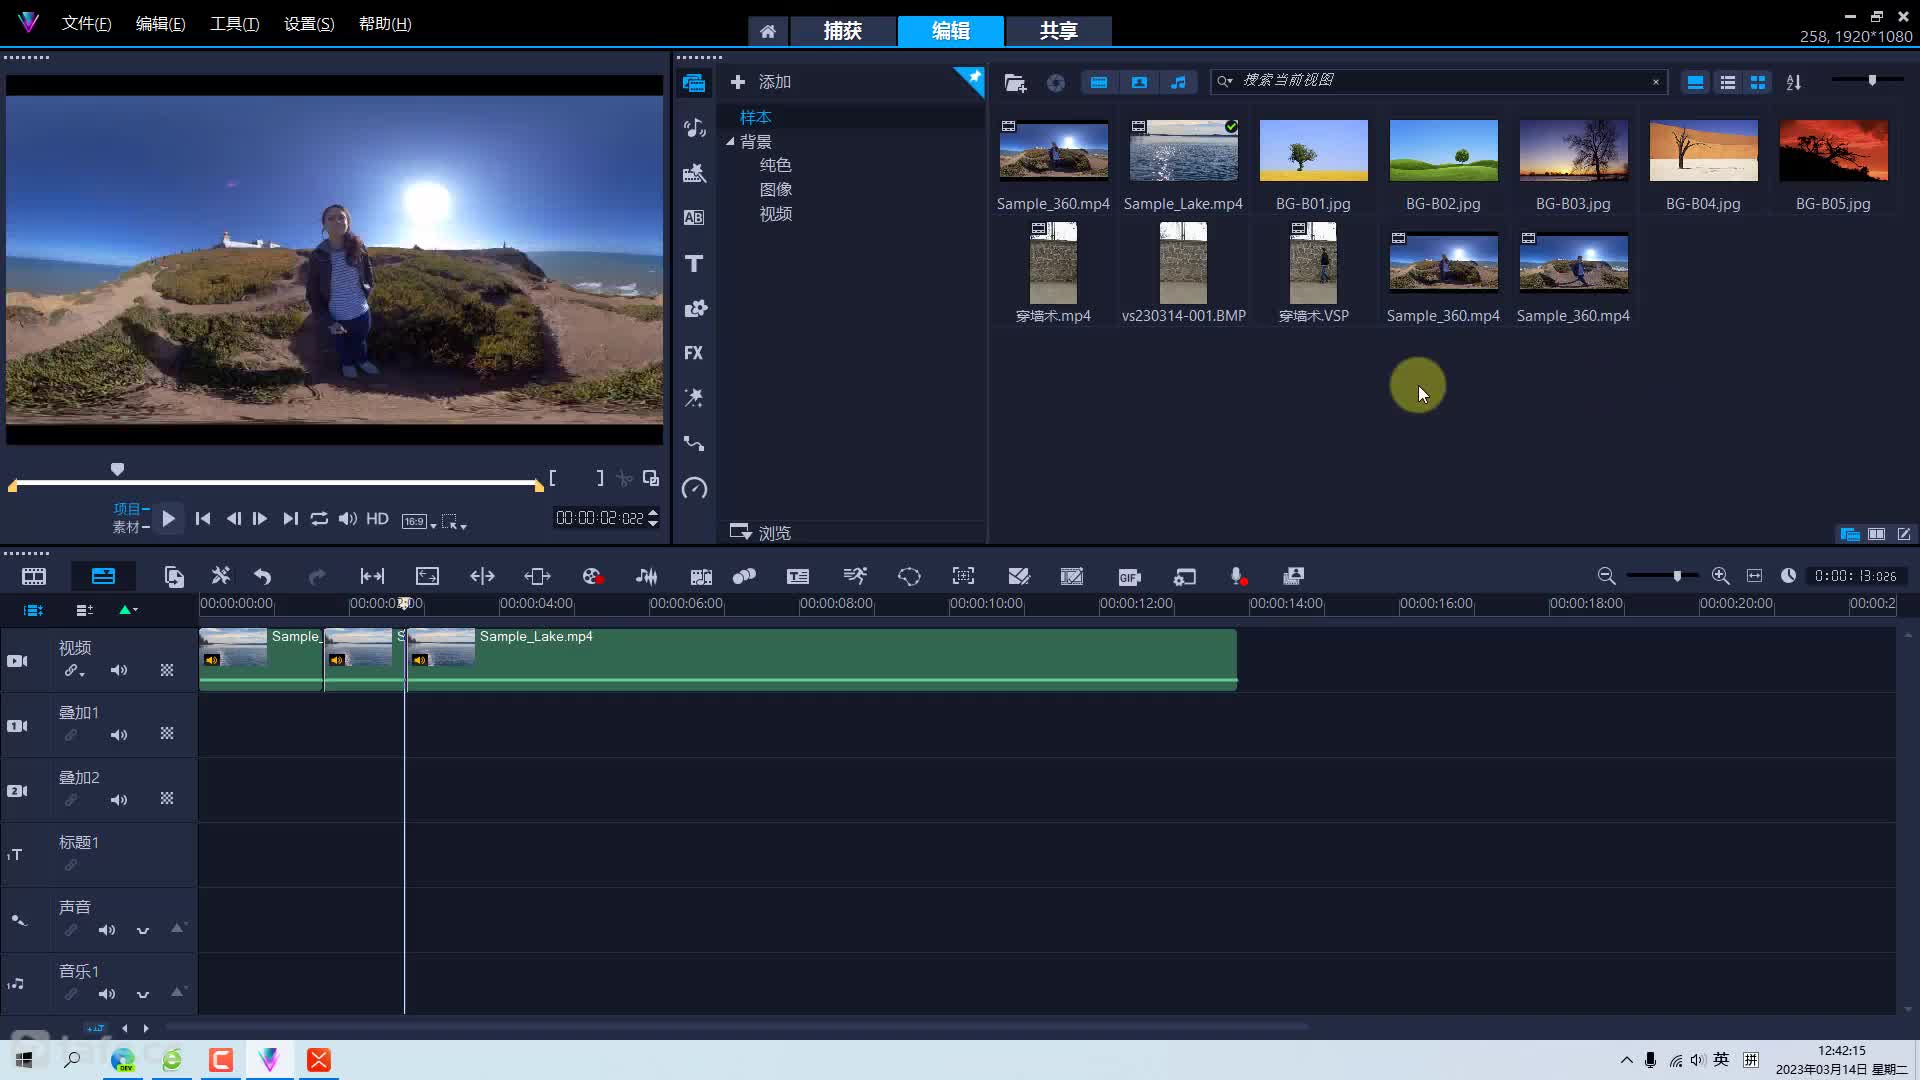Open the templates library icon
Screen dimensions: 1920x1080
(694, 173)
